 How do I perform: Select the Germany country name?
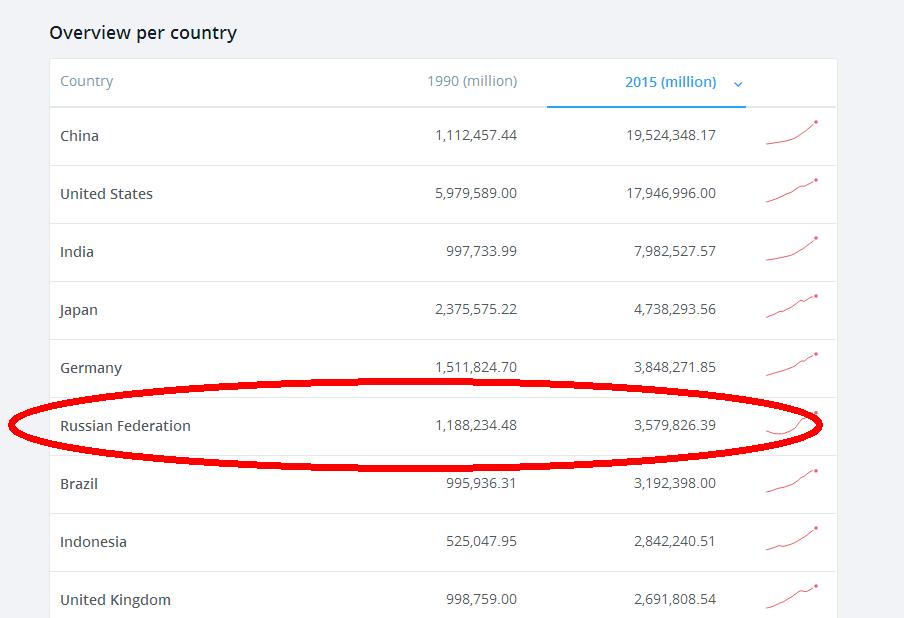click(91, 368)
